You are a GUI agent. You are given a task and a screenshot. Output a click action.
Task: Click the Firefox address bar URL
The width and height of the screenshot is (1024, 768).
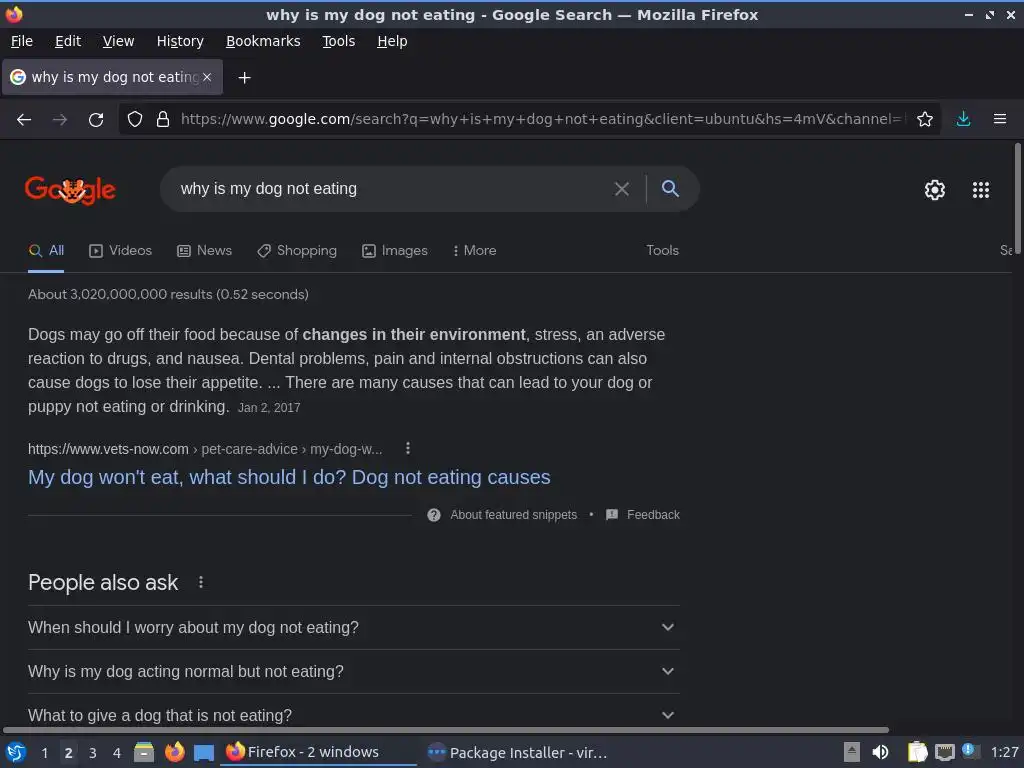542,119
